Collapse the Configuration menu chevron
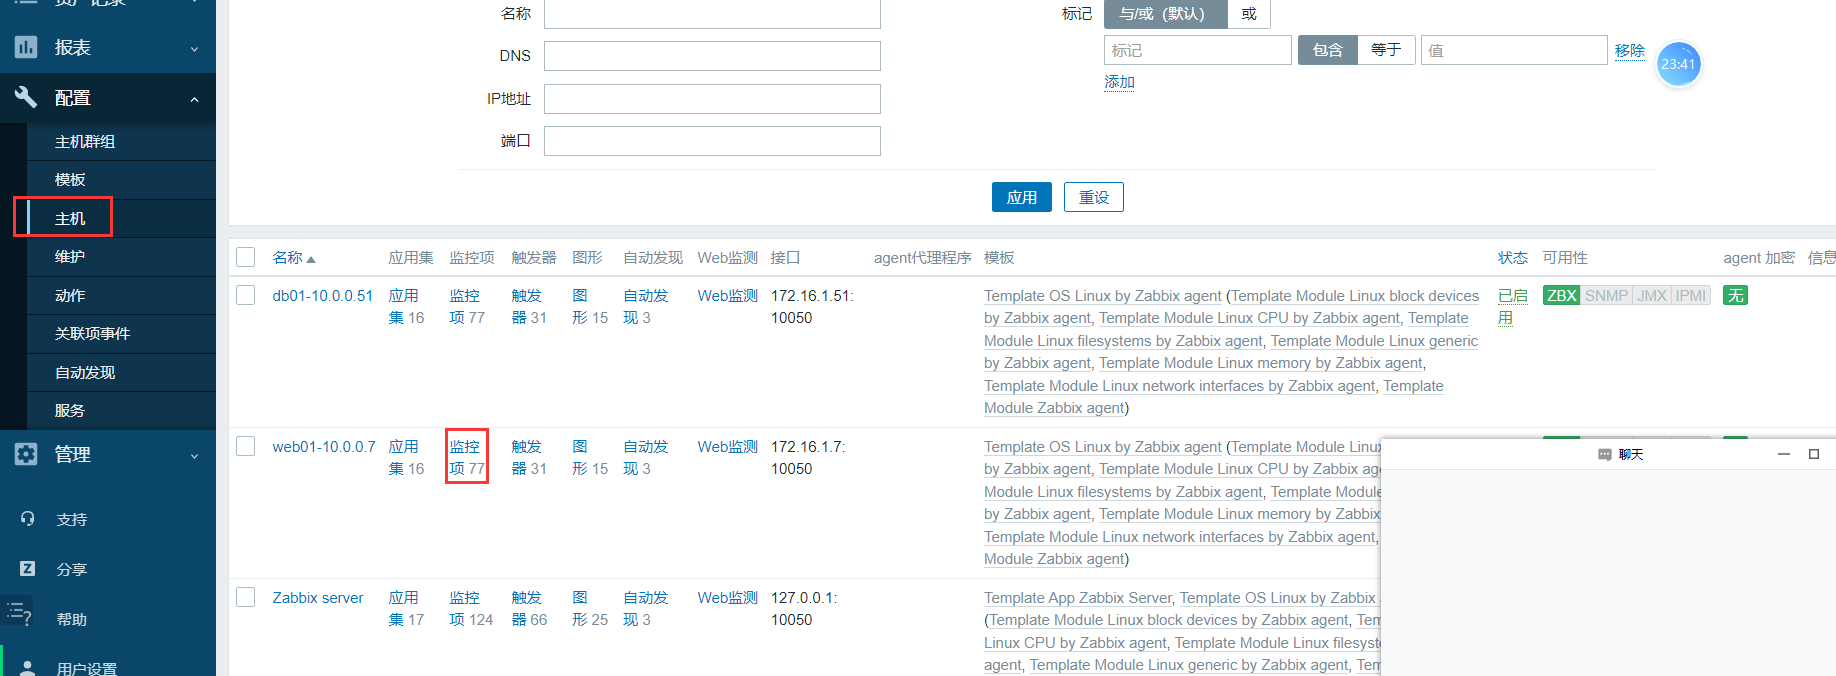The width and height of the screenshot is (1836, 676). tap(194, 99)
